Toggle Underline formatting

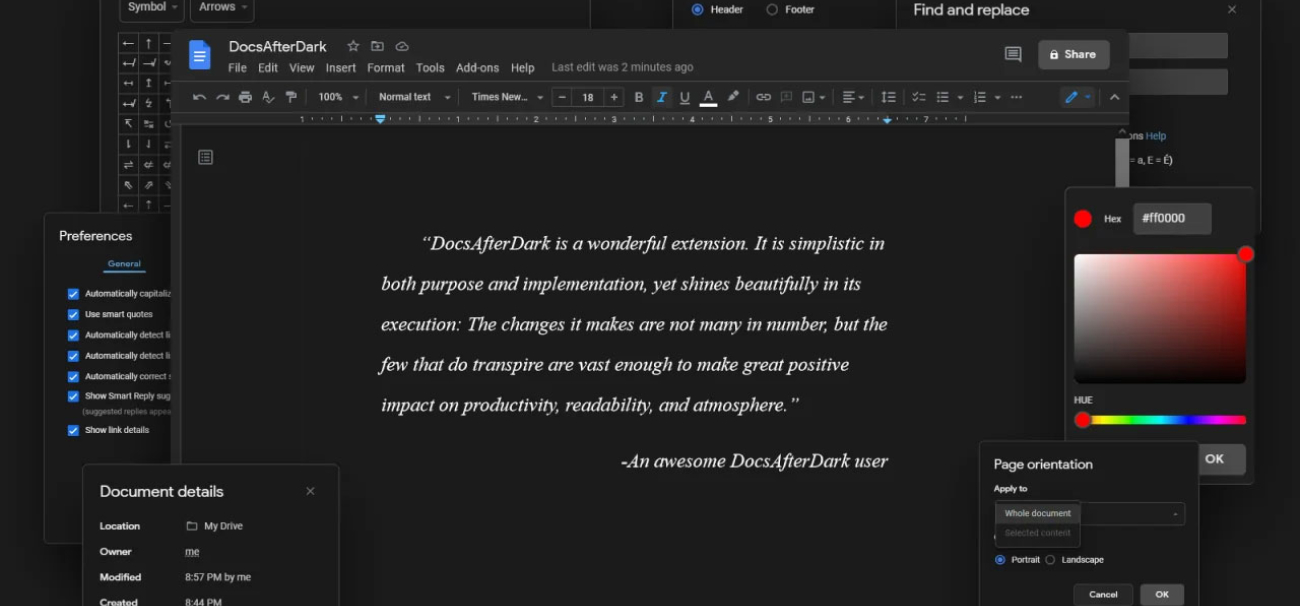click(685, 97)
